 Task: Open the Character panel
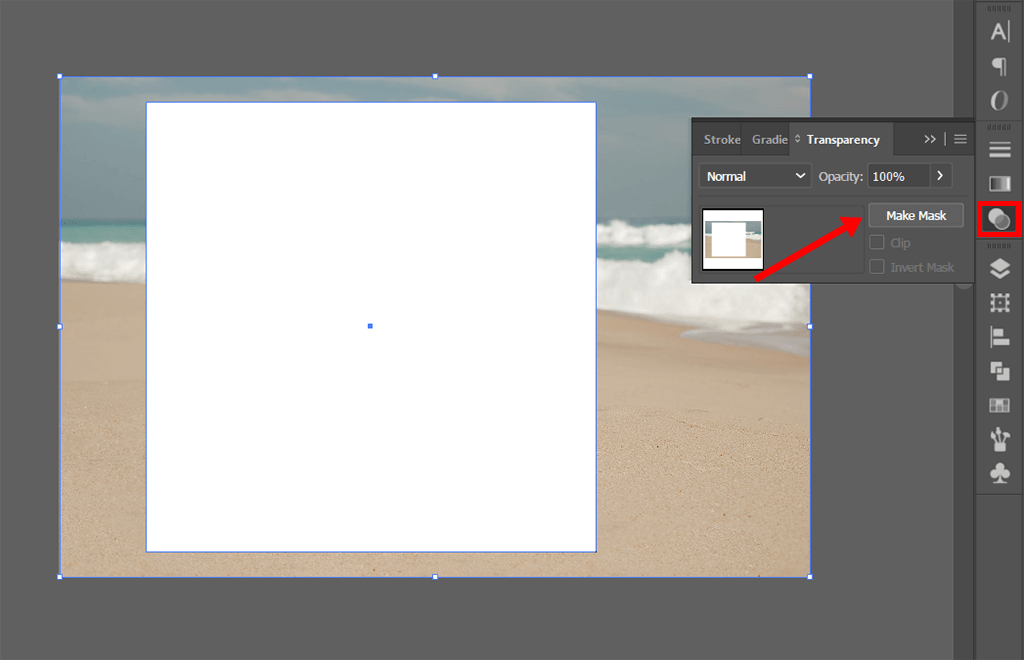click(999, 31)
